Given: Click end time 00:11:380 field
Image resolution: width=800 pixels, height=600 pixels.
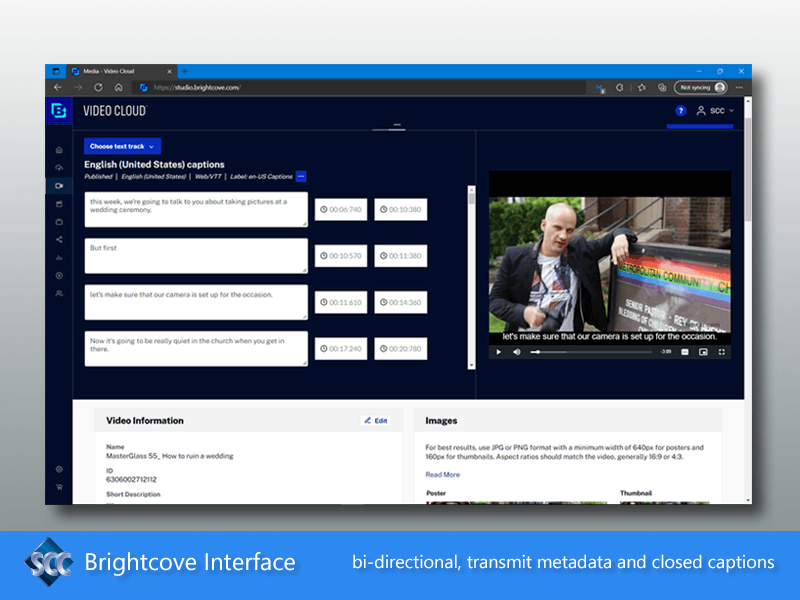Looking at the screenshot, I should [x=401, y=256].
